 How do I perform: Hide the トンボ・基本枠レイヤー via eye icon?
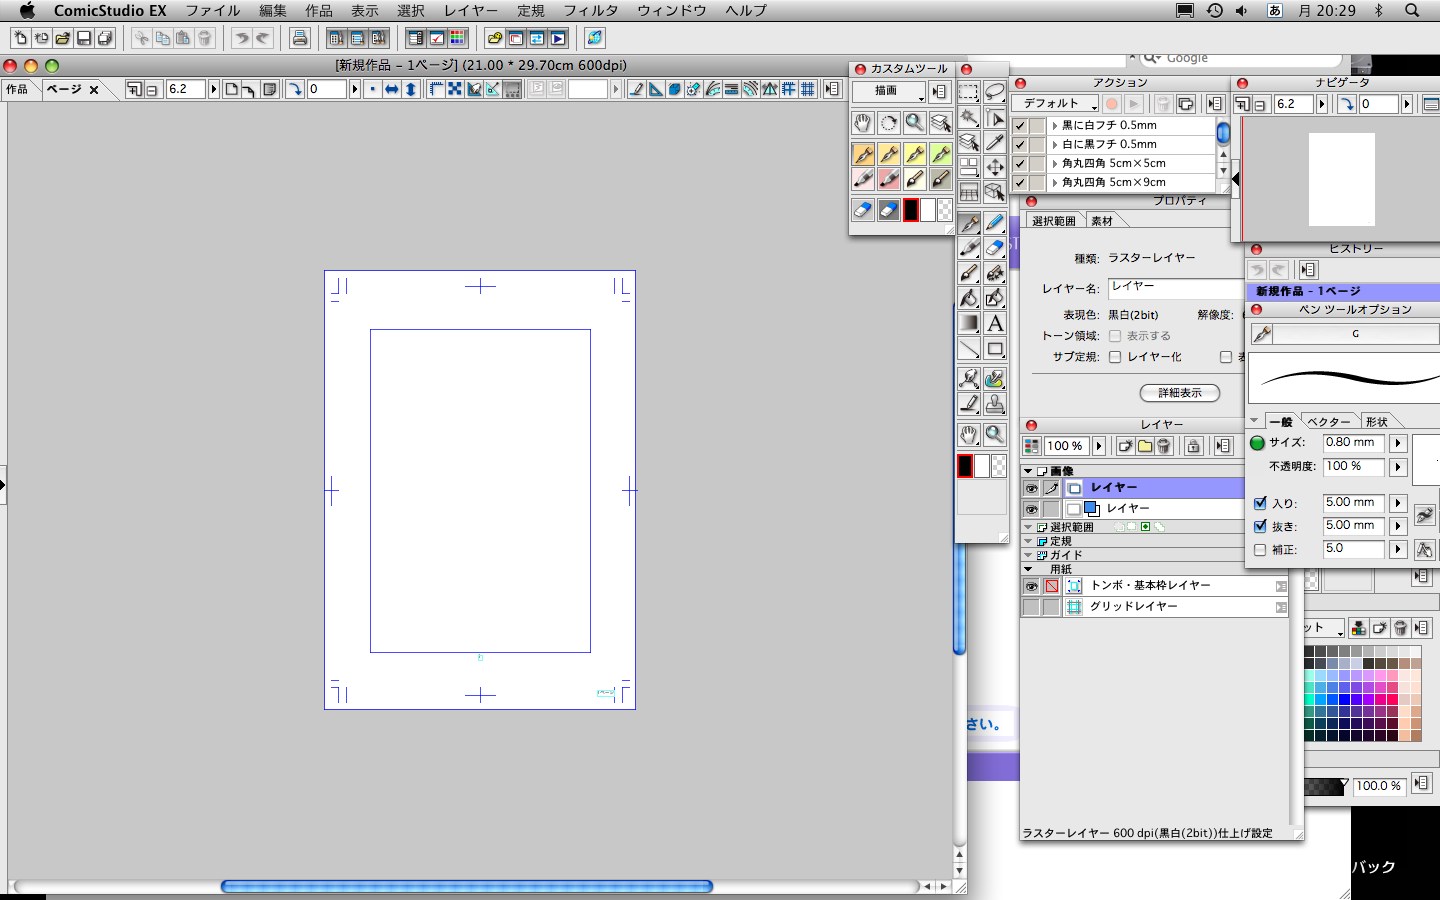click(x=1031, y=586)
